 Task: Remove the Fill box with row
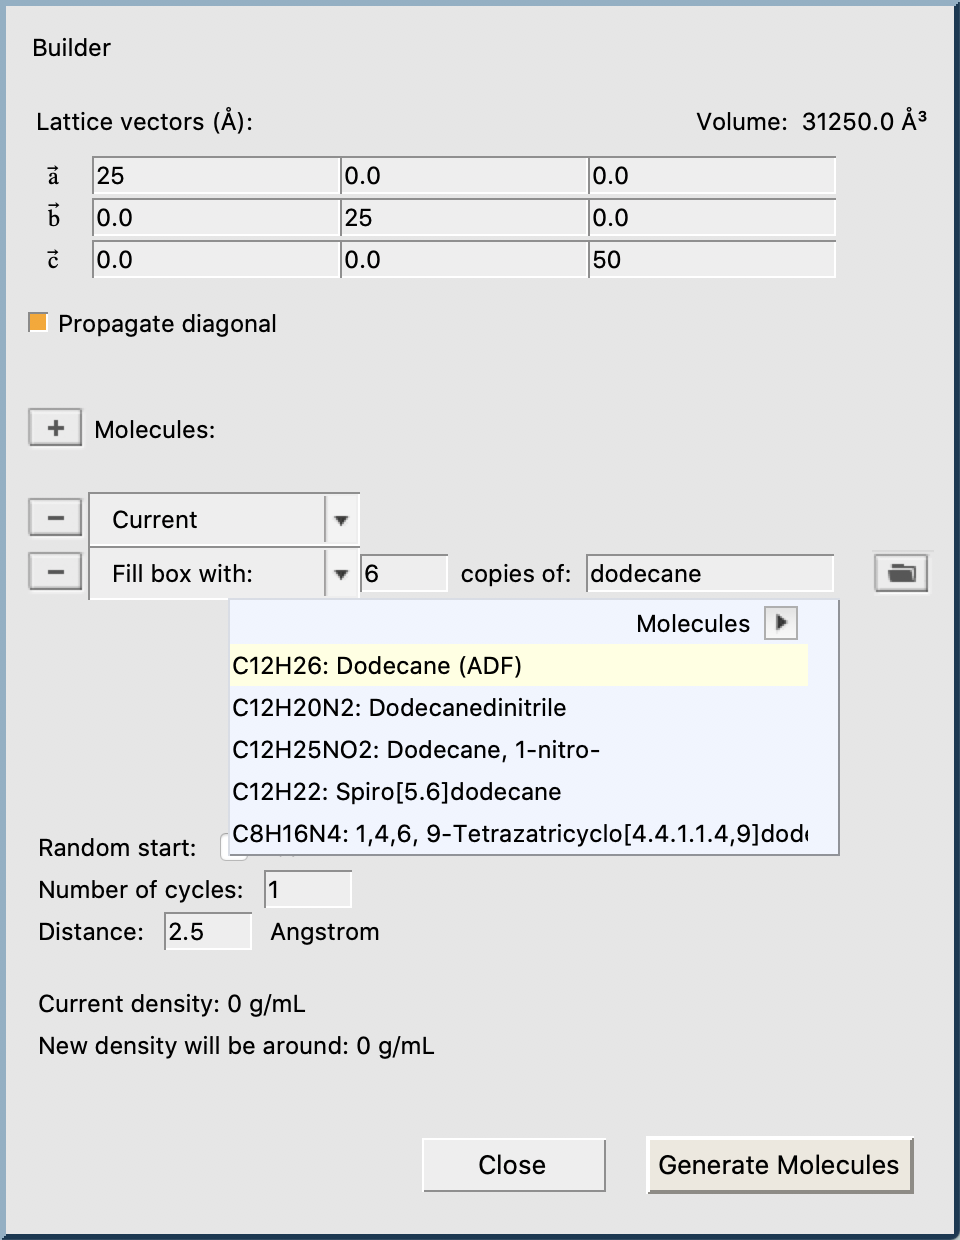[x=55, y=571]
